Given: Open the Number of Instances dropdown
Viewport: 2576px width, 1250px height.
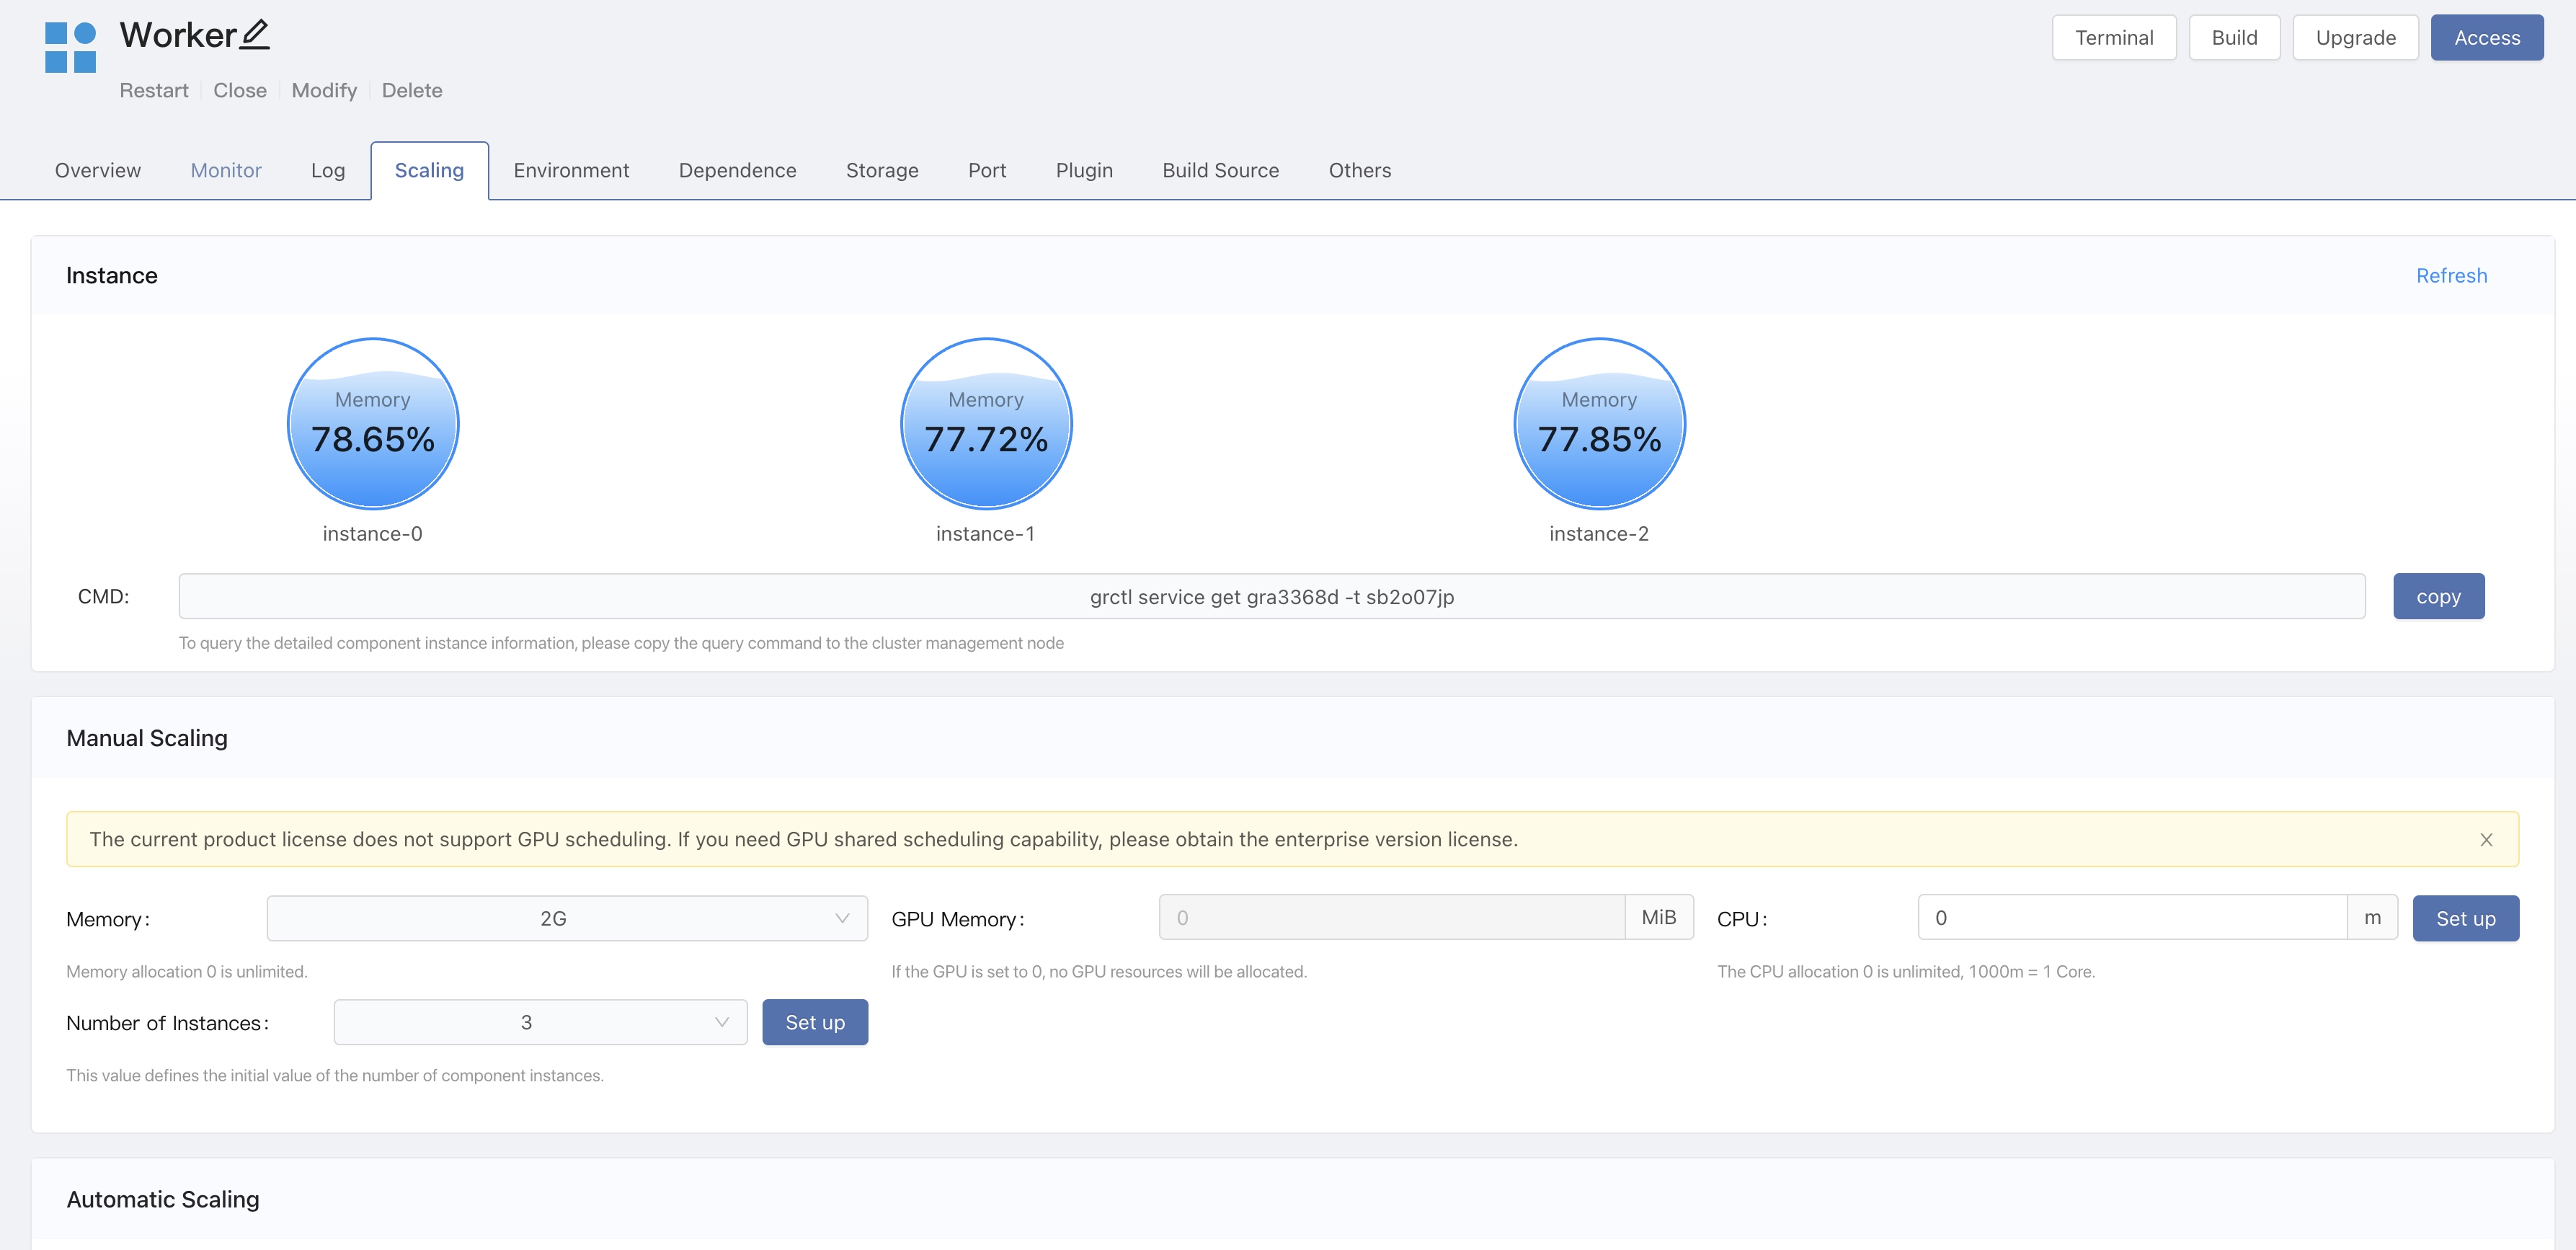Looking at the screenshot, I should tap(540, 1022).
